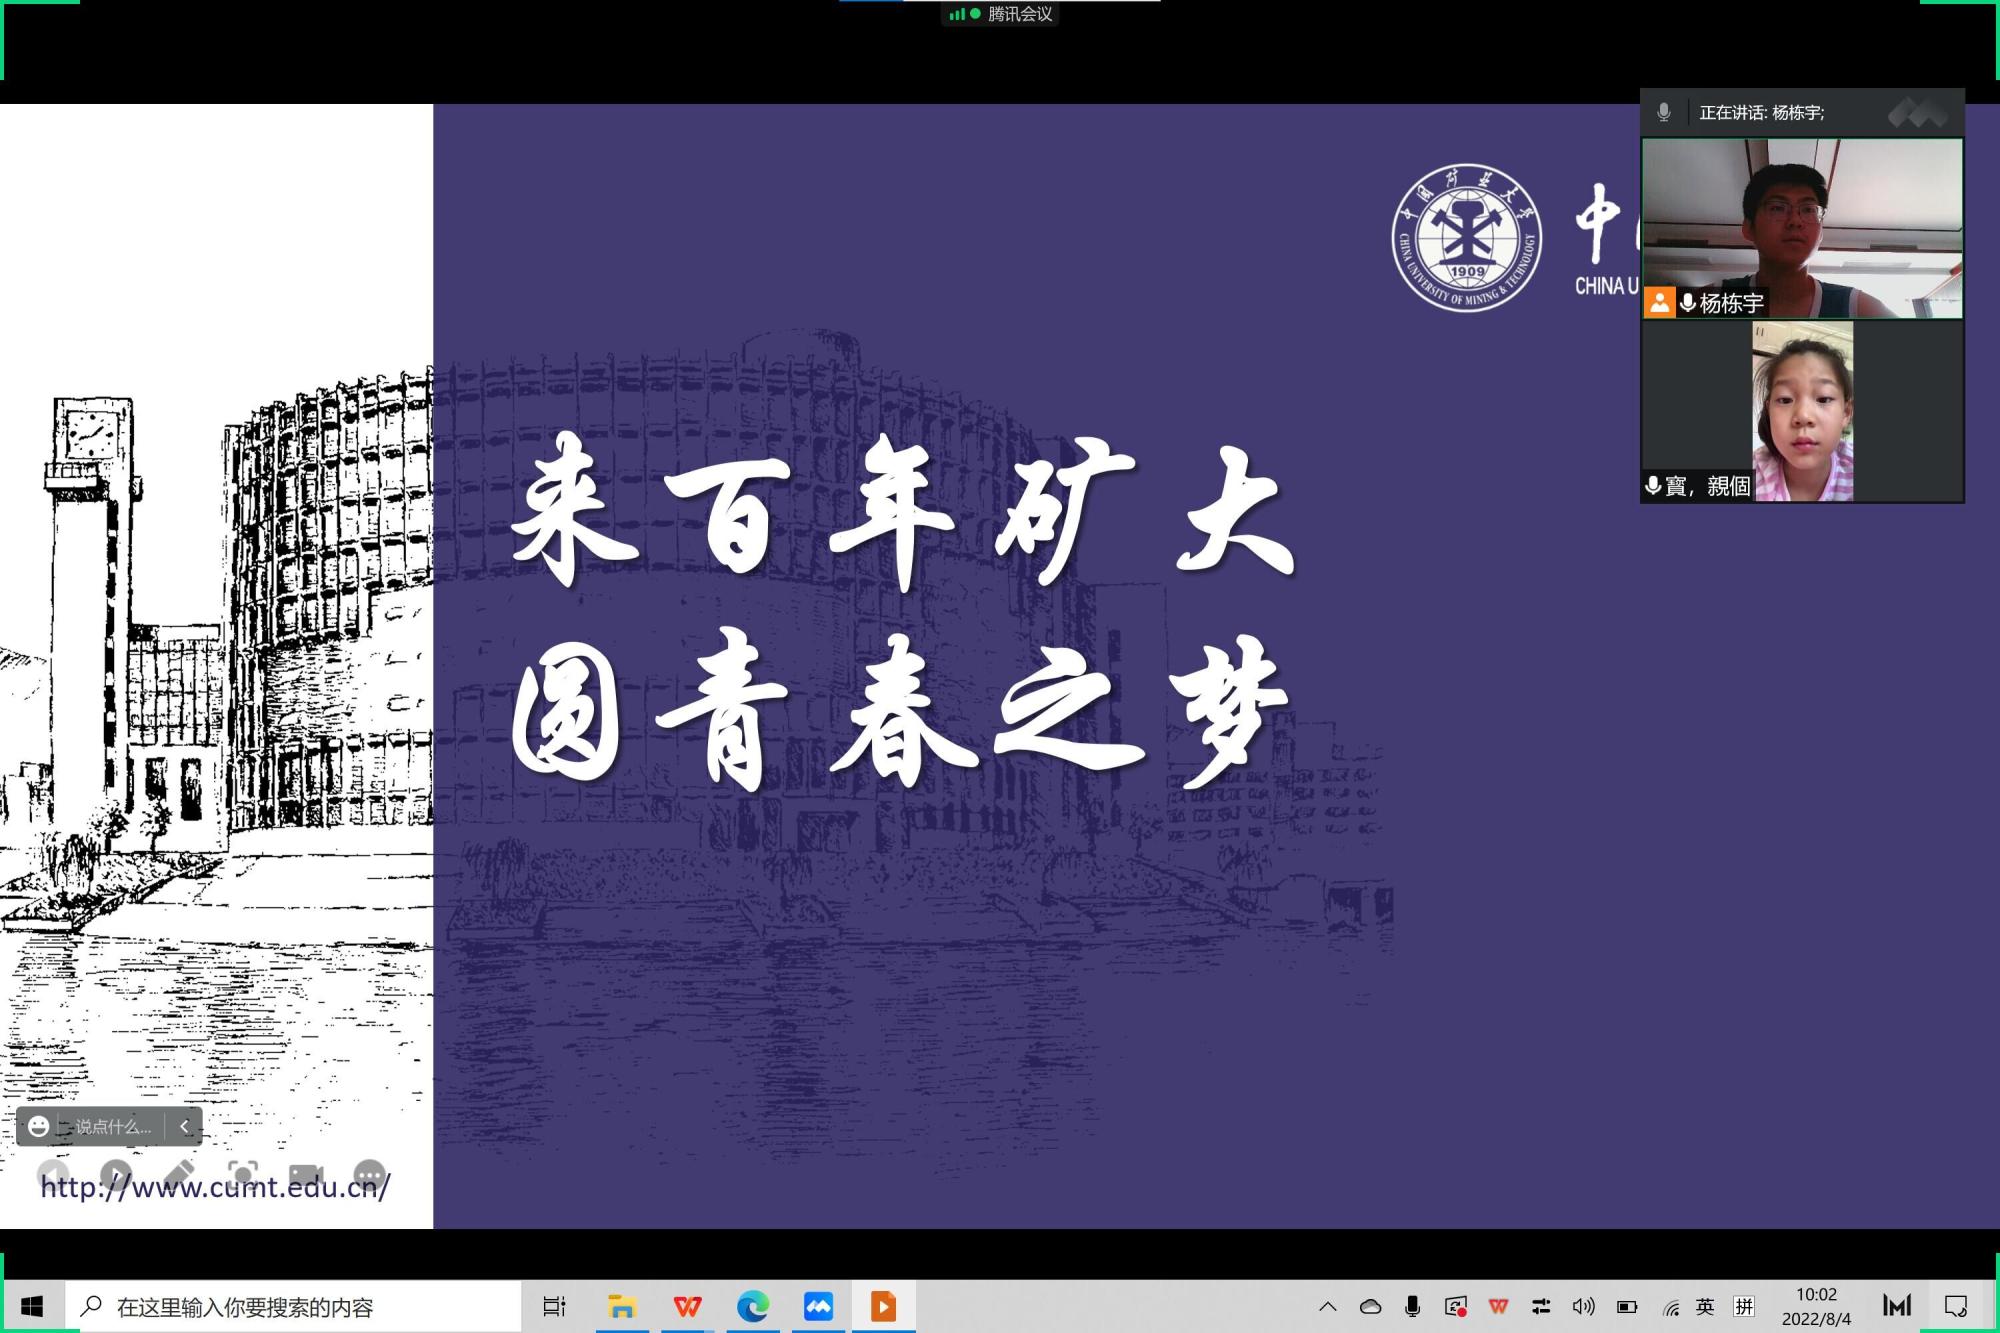
Task: Click the video camera record icon
Action: [x=305, y=1175]
